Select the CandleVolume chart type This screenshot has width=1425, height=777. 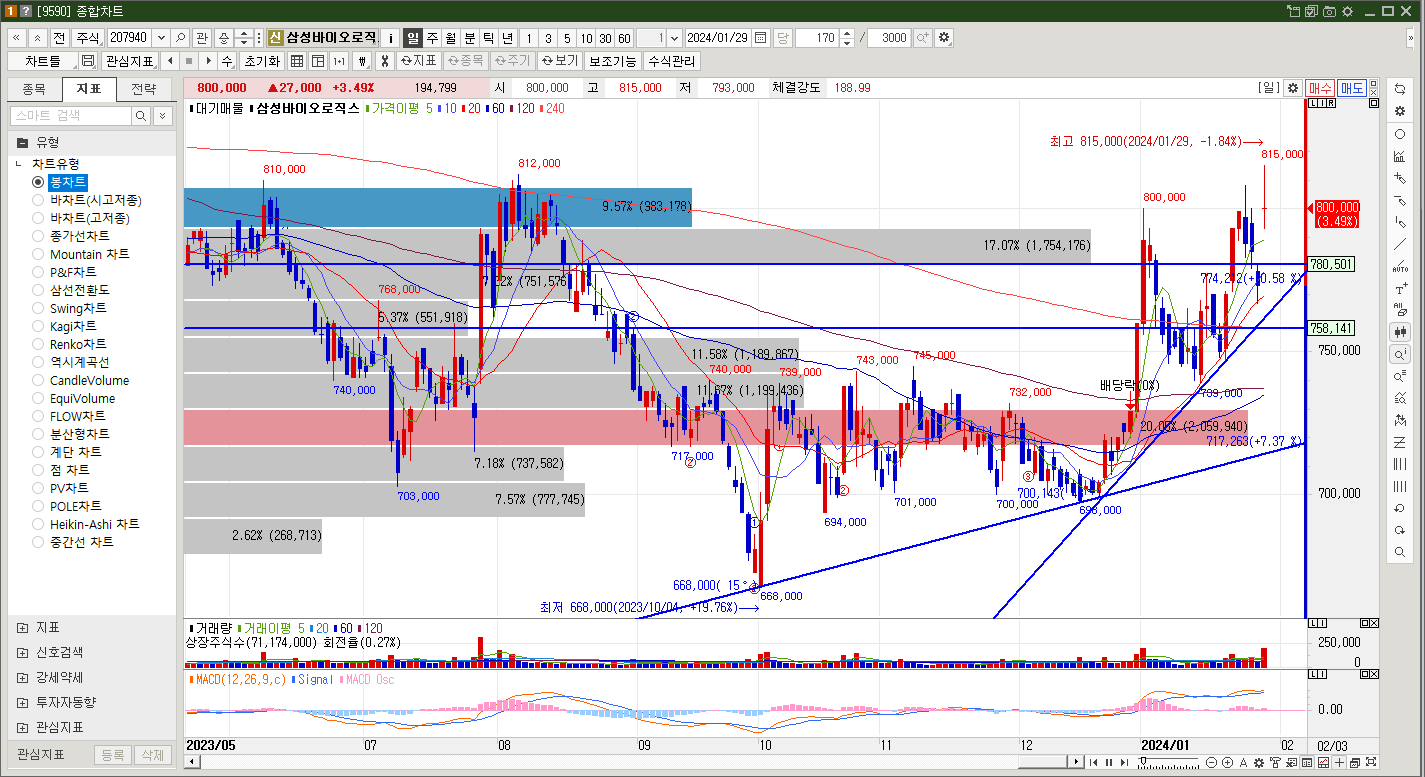pos(80,380)
